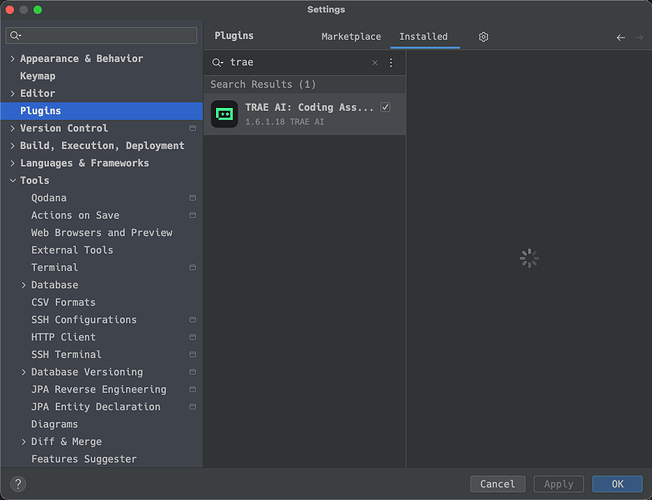Click the project-level icon beside SSH Configurations

pyautogui.click(x=193, y=320)
